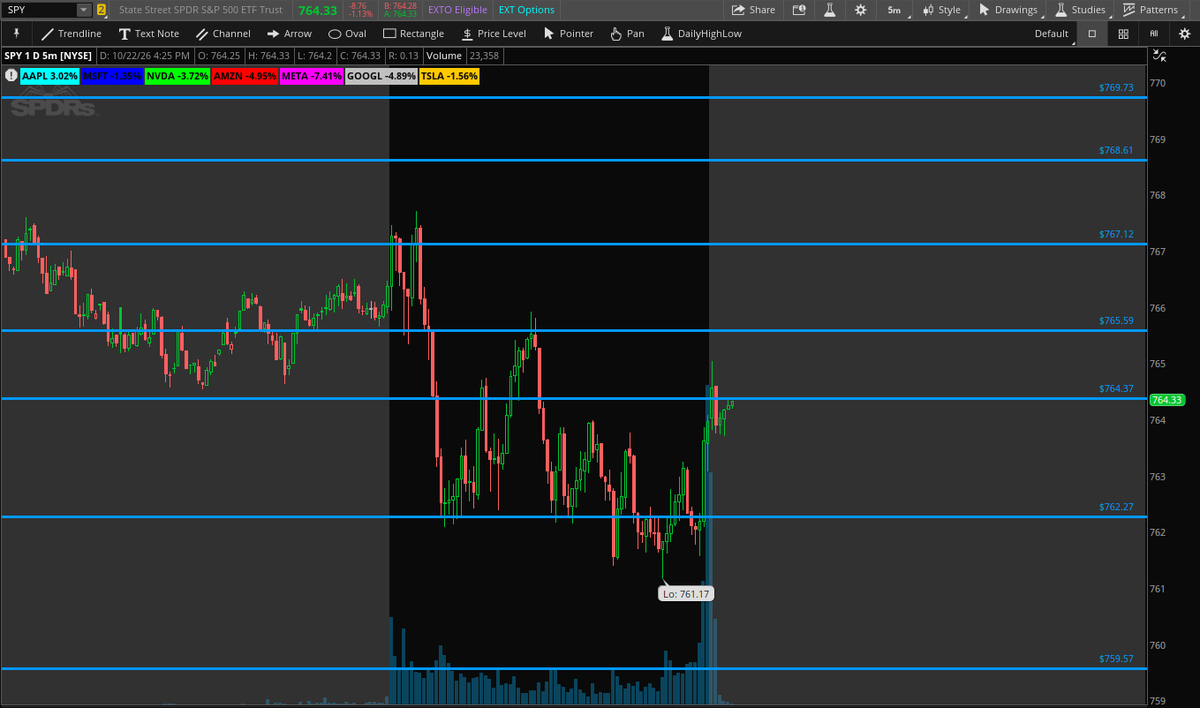Image resolution: width=1200 pixels, height=708 pixels.
Task: Switch to single chart layout
Action: click(1092, 33)
